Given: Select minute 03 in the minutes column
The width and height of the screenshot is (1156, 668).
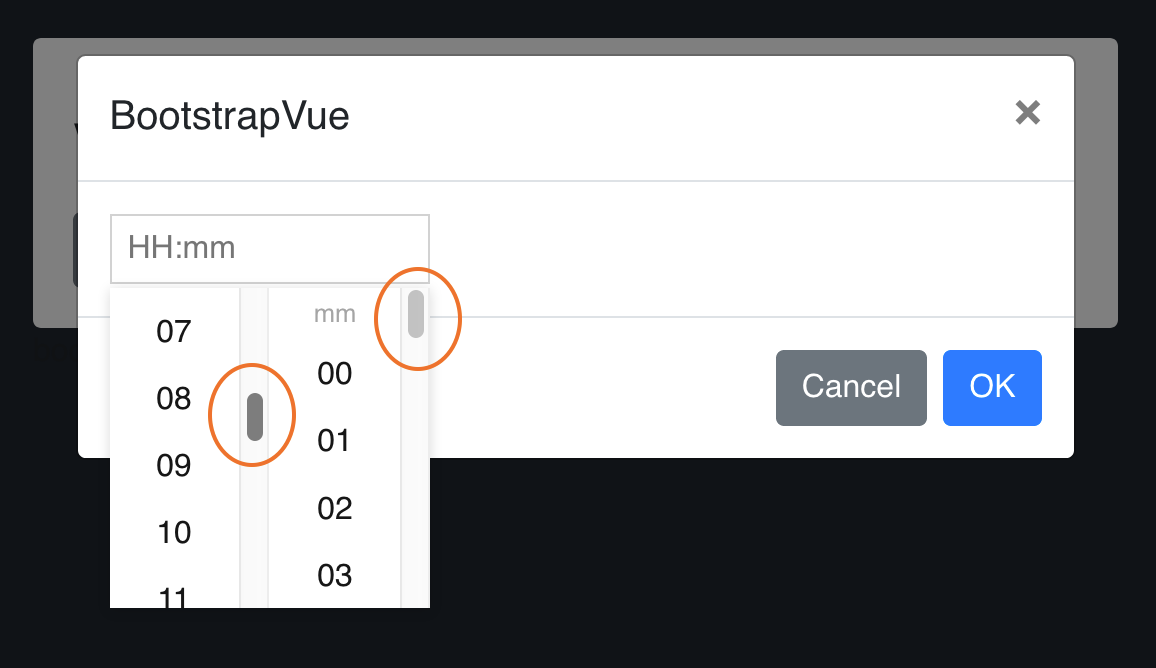Looking at the screenshot, I should point(334,575).
